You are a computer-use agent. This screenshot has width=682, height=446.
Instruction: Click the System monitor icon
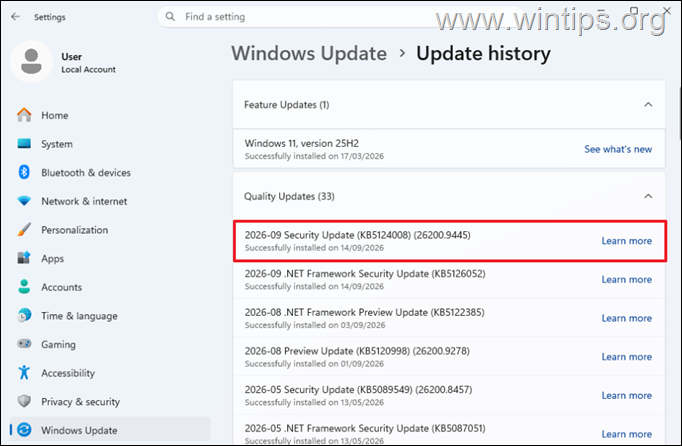24,144
